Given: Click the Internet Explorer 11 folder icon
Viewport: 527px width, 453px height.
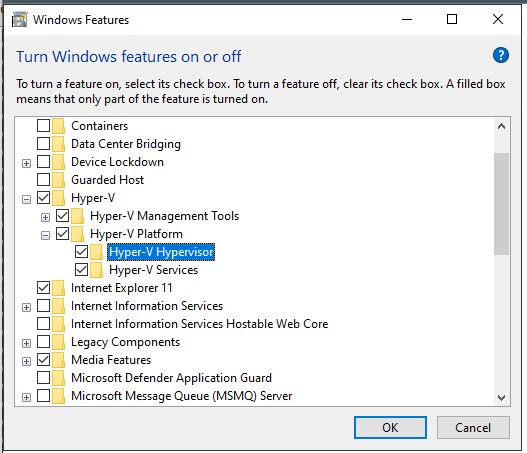Looking at the screenshot, I should [58, 288].
